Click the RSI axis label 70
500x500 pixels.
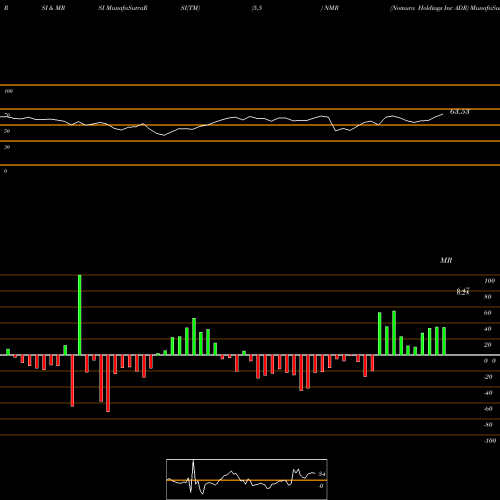pyautogui.click(x=7, y=115)
